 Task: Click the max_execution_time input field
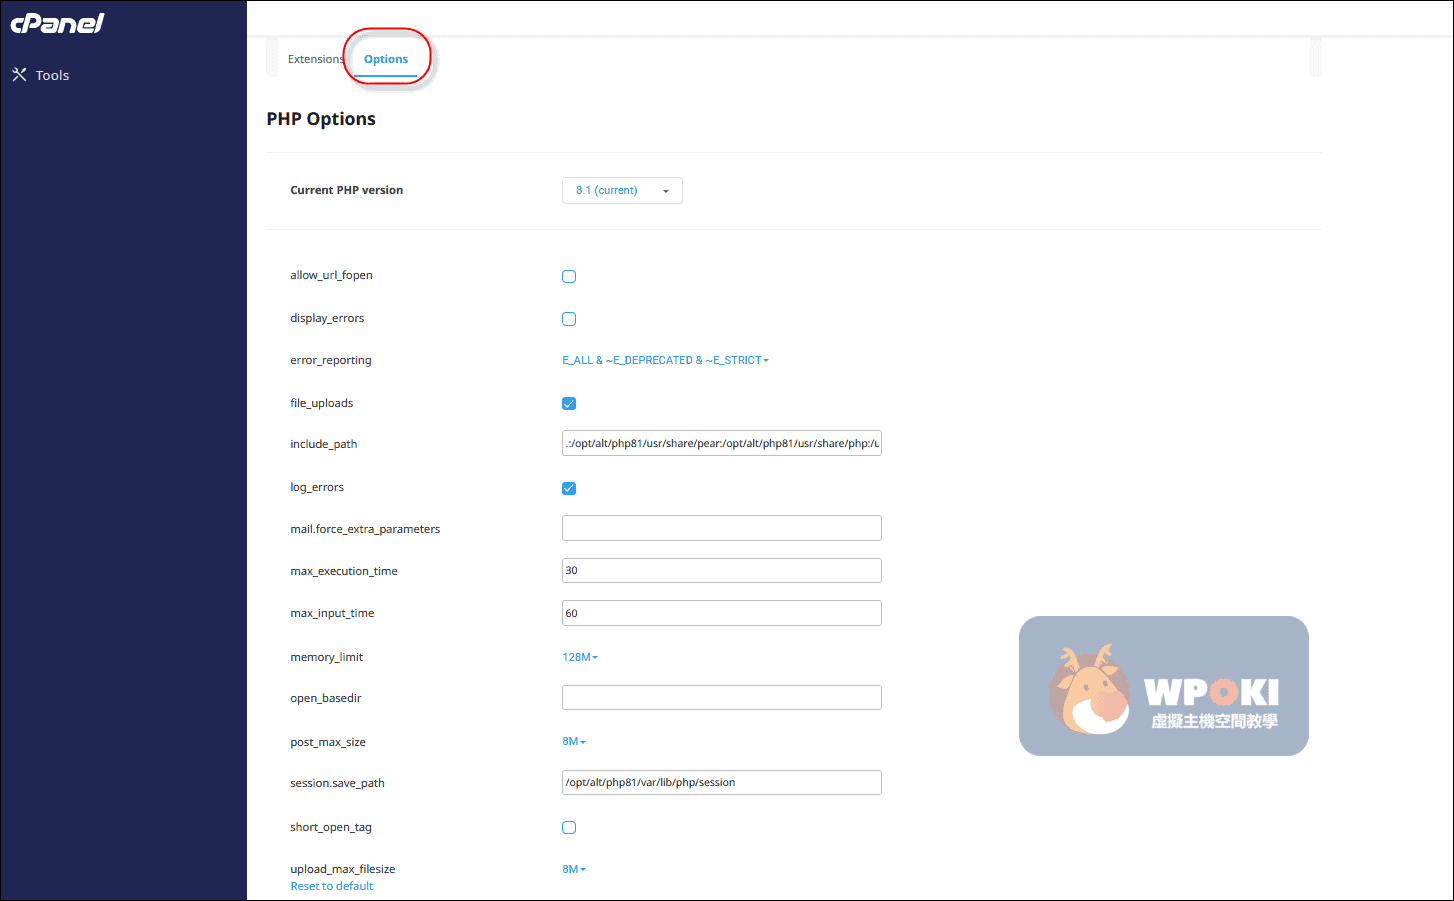point(721,571)
